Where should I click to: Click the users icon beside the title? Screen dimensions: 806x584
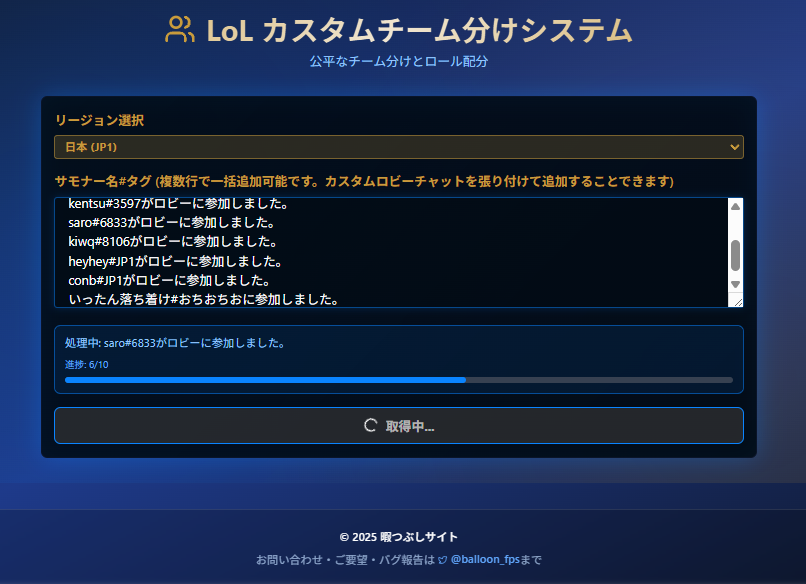coord(180,29)
